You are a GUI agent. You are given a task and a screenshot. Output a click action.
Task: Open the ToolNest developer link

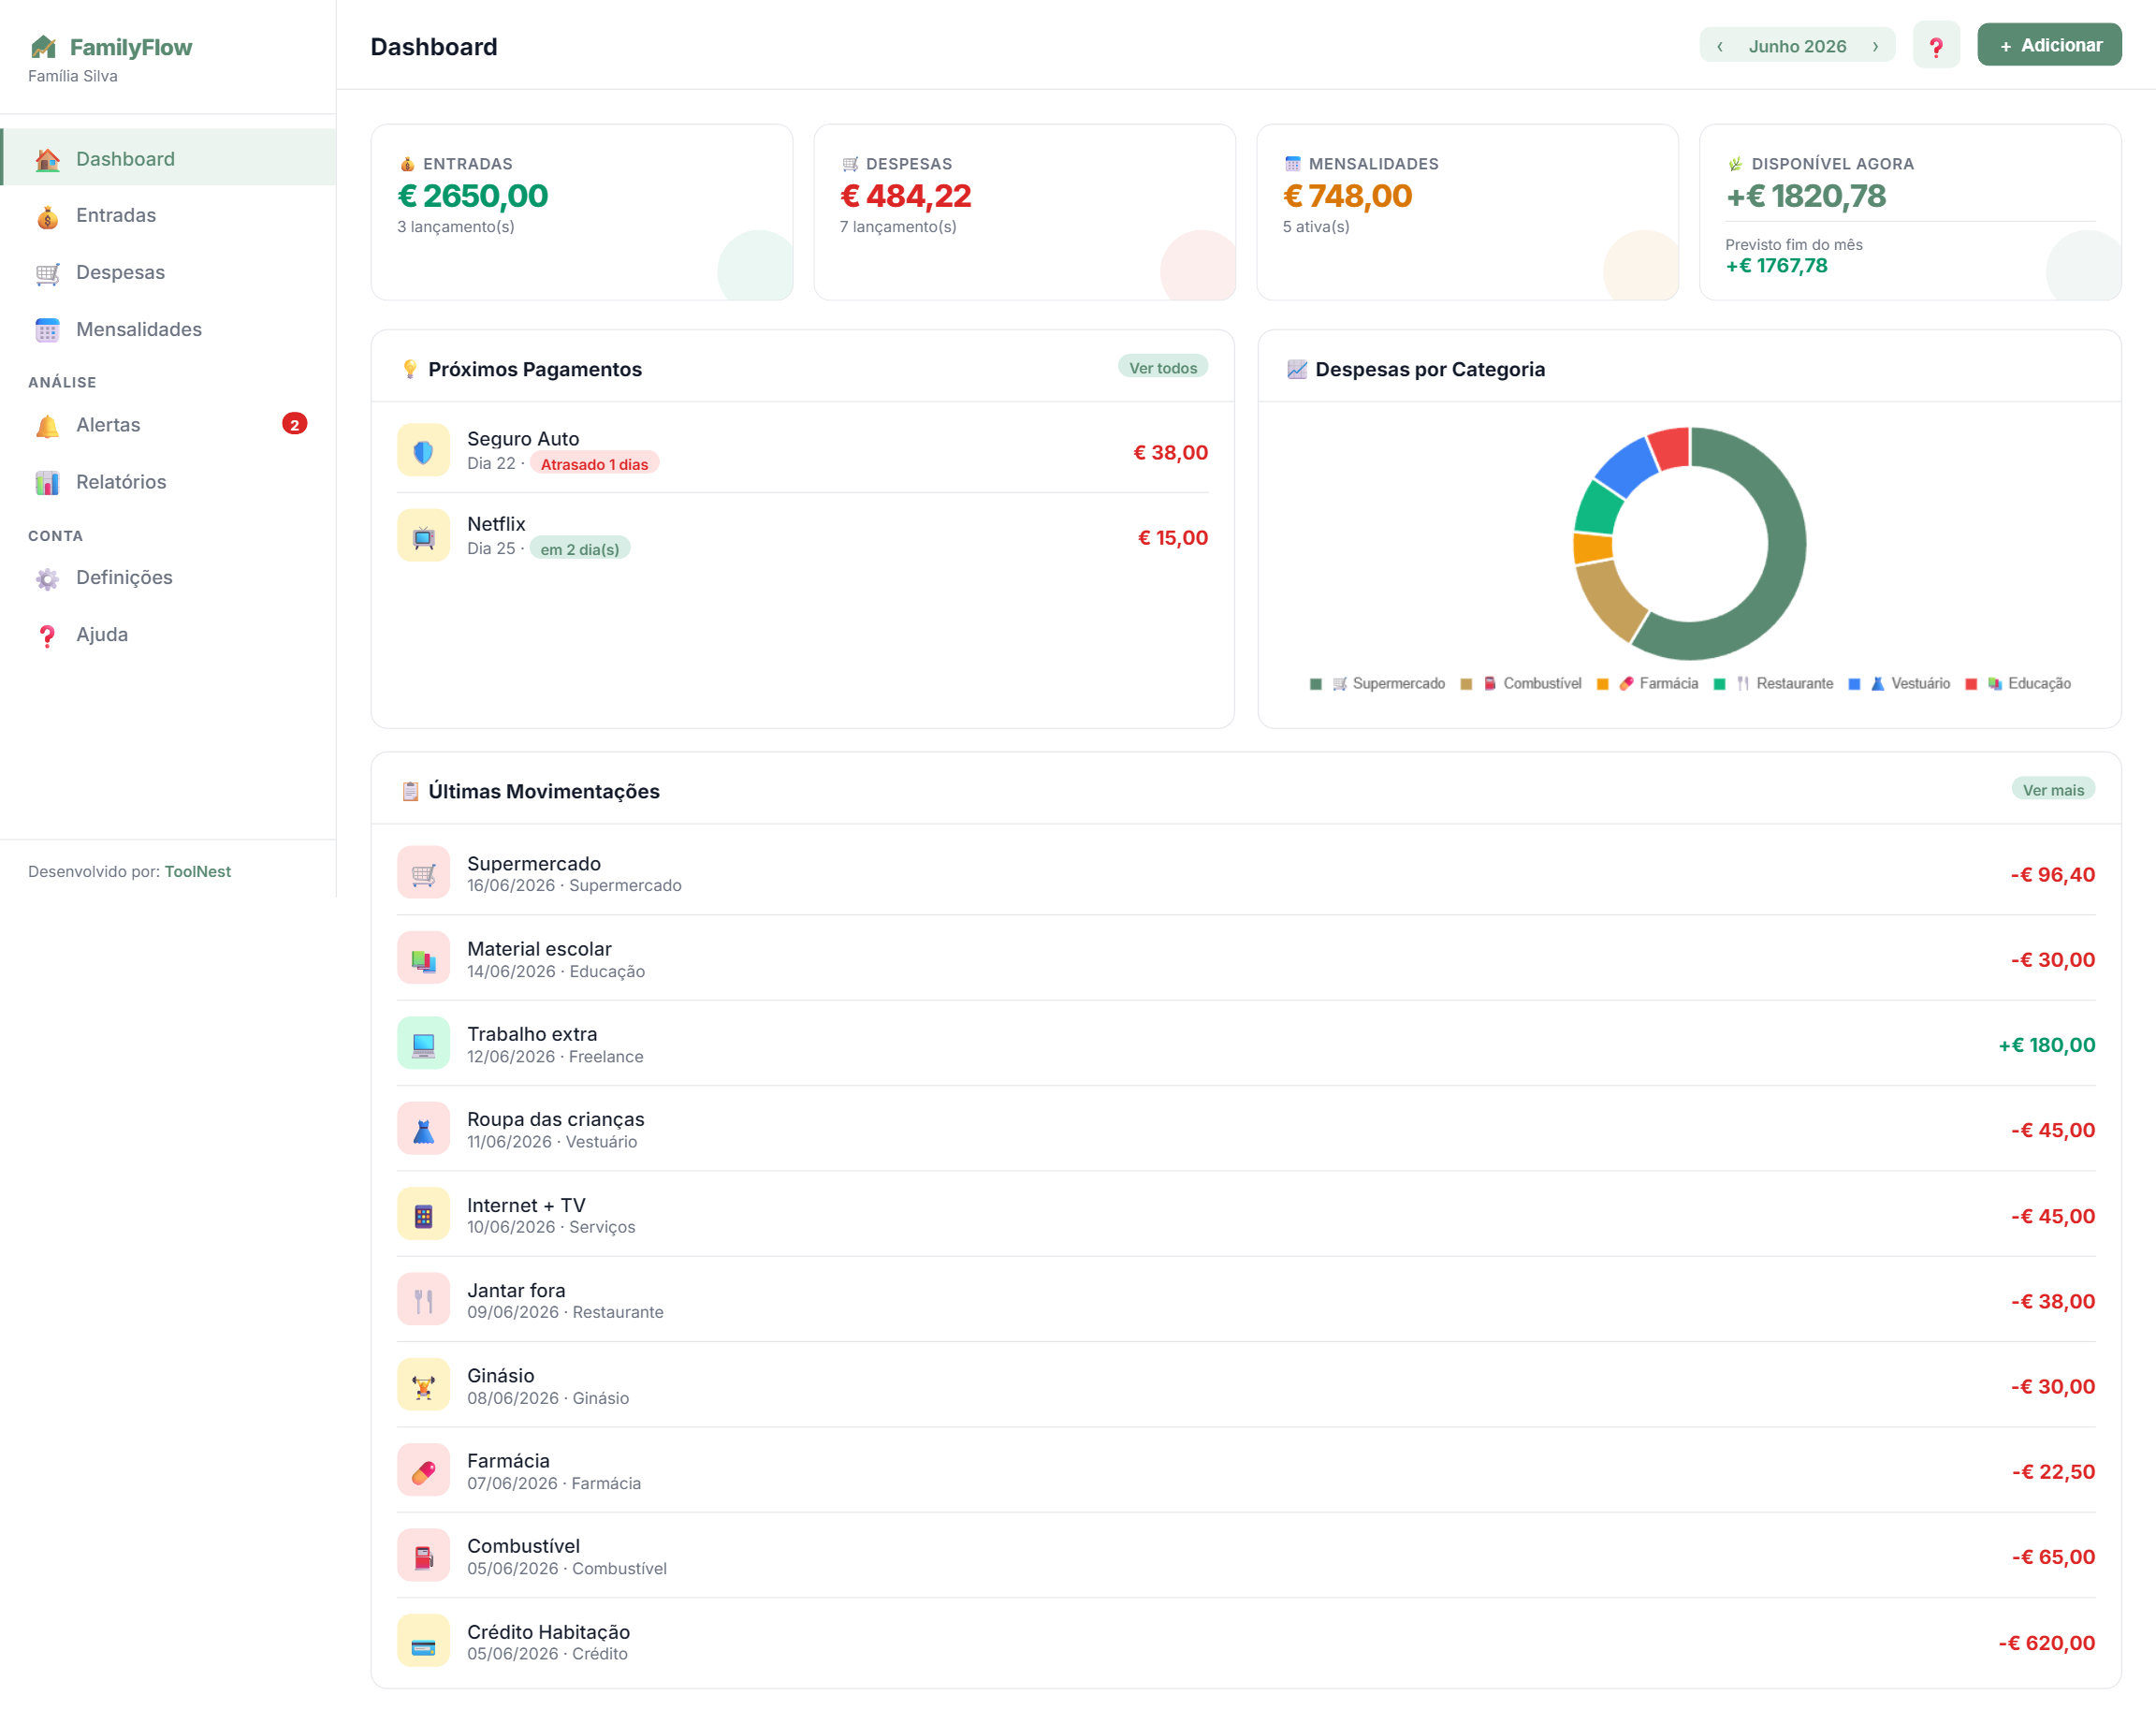pos(198,871)
